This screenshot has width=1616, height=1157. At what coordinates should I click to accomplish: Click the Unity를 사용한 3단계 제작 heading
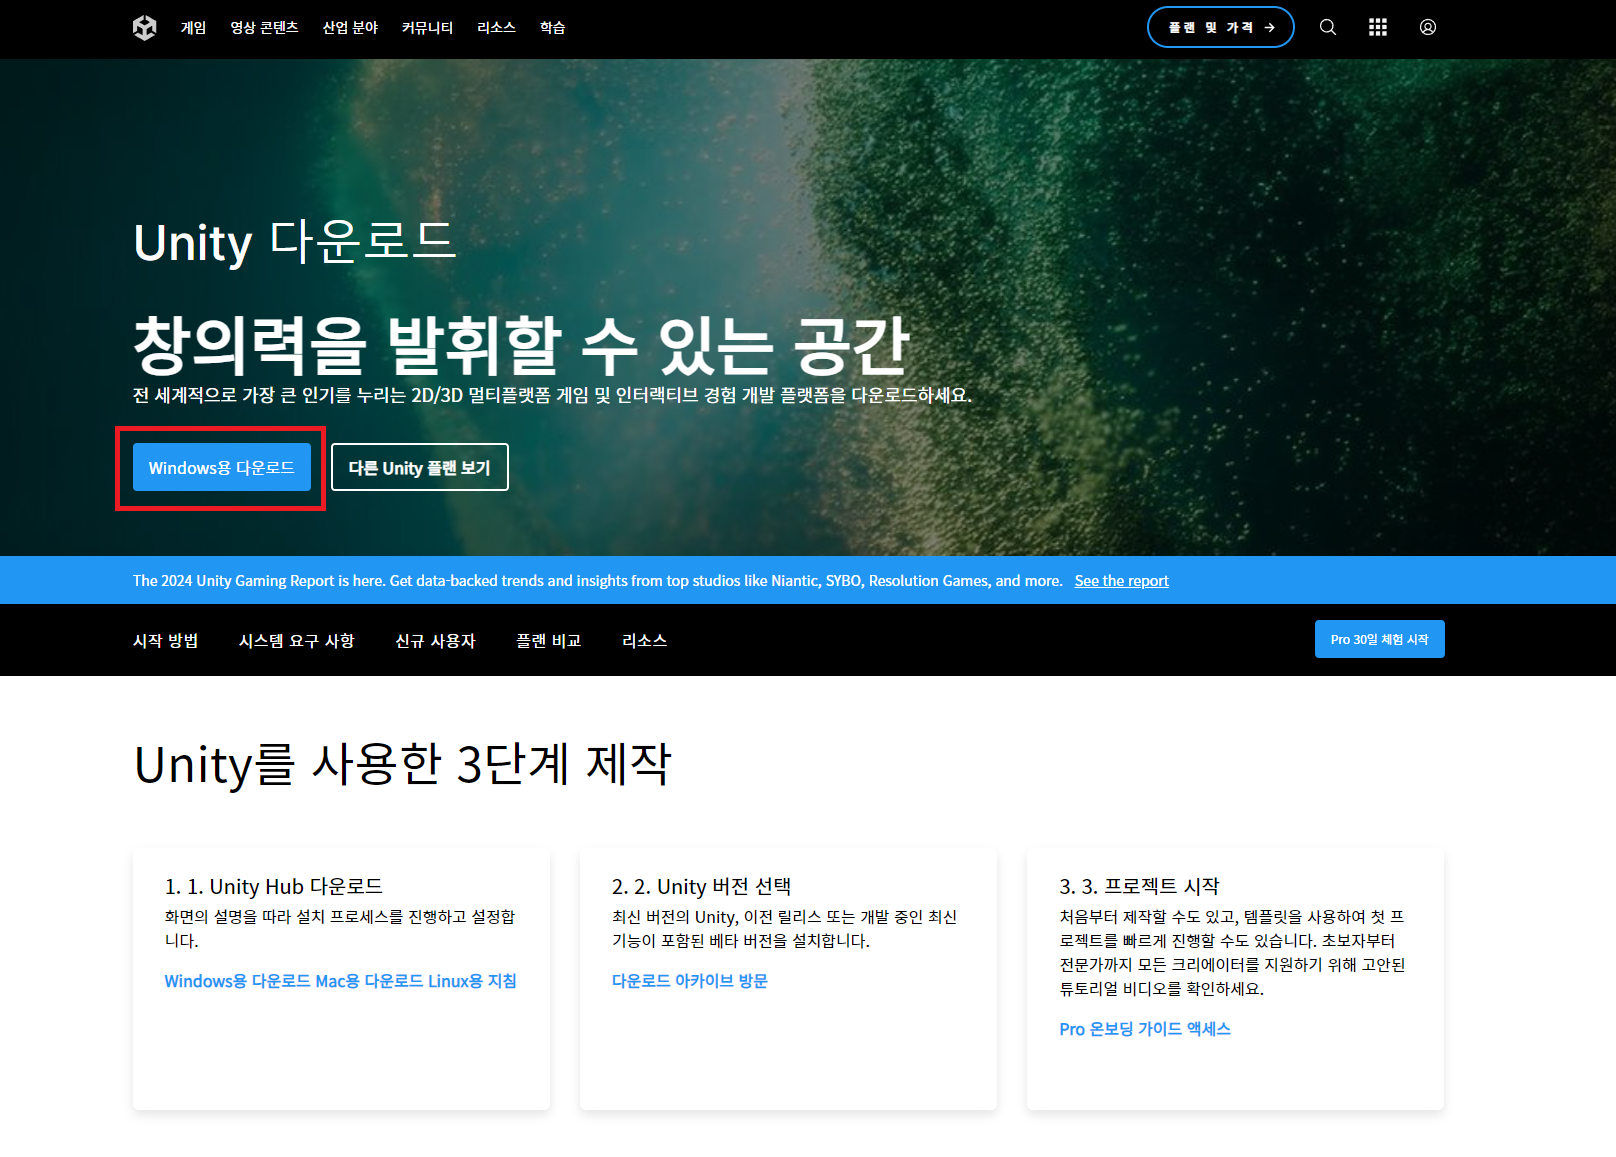click(x=402, y=765)
